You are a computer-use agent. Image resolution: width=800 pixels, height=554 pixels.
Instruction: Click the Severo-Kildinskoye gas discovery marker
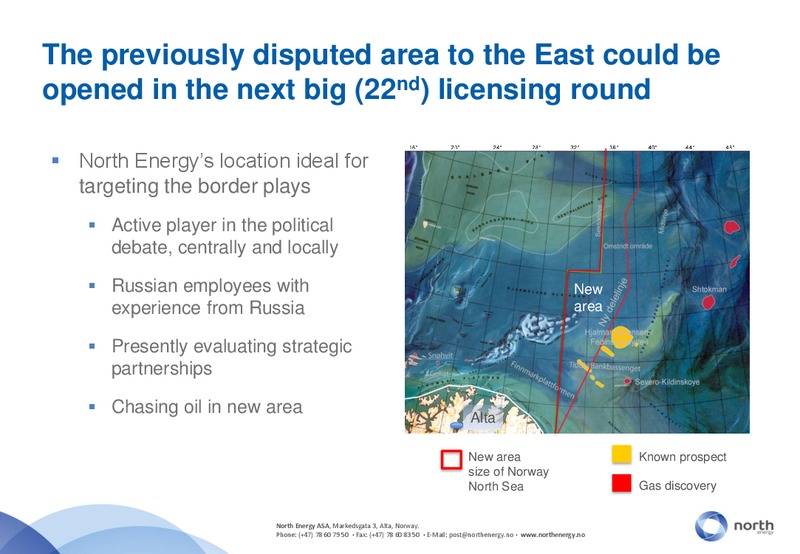[628, 381]
